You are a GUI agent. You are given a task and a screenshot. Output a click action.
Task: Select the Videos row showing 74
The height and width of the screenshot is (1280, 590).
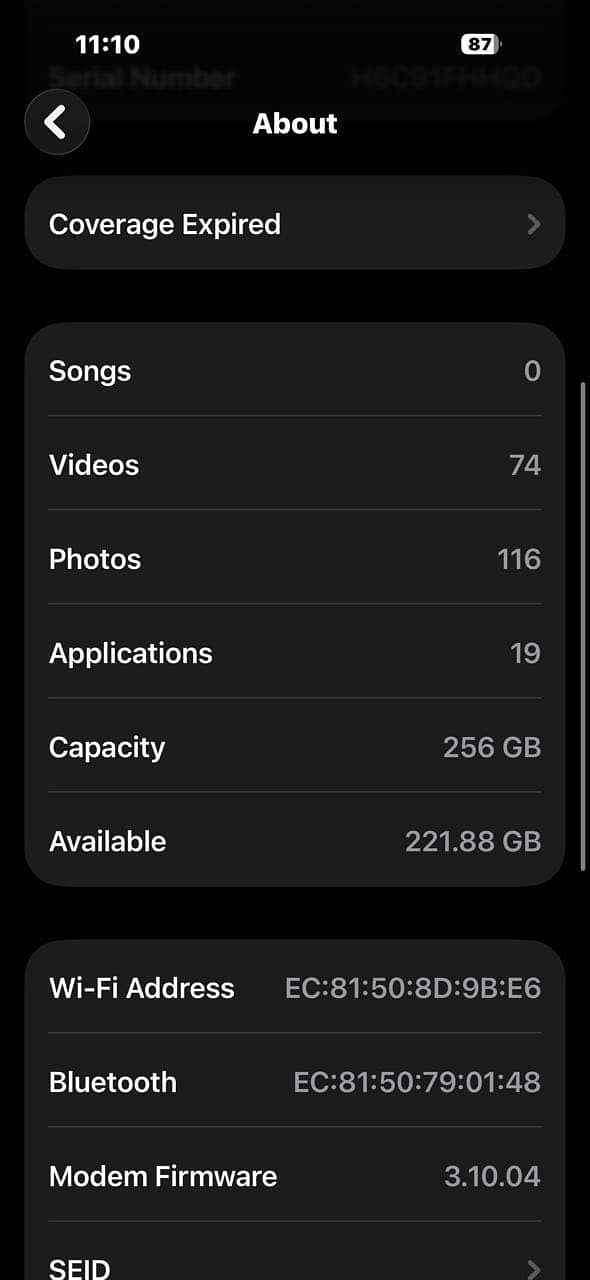click(x=295, y=464)
